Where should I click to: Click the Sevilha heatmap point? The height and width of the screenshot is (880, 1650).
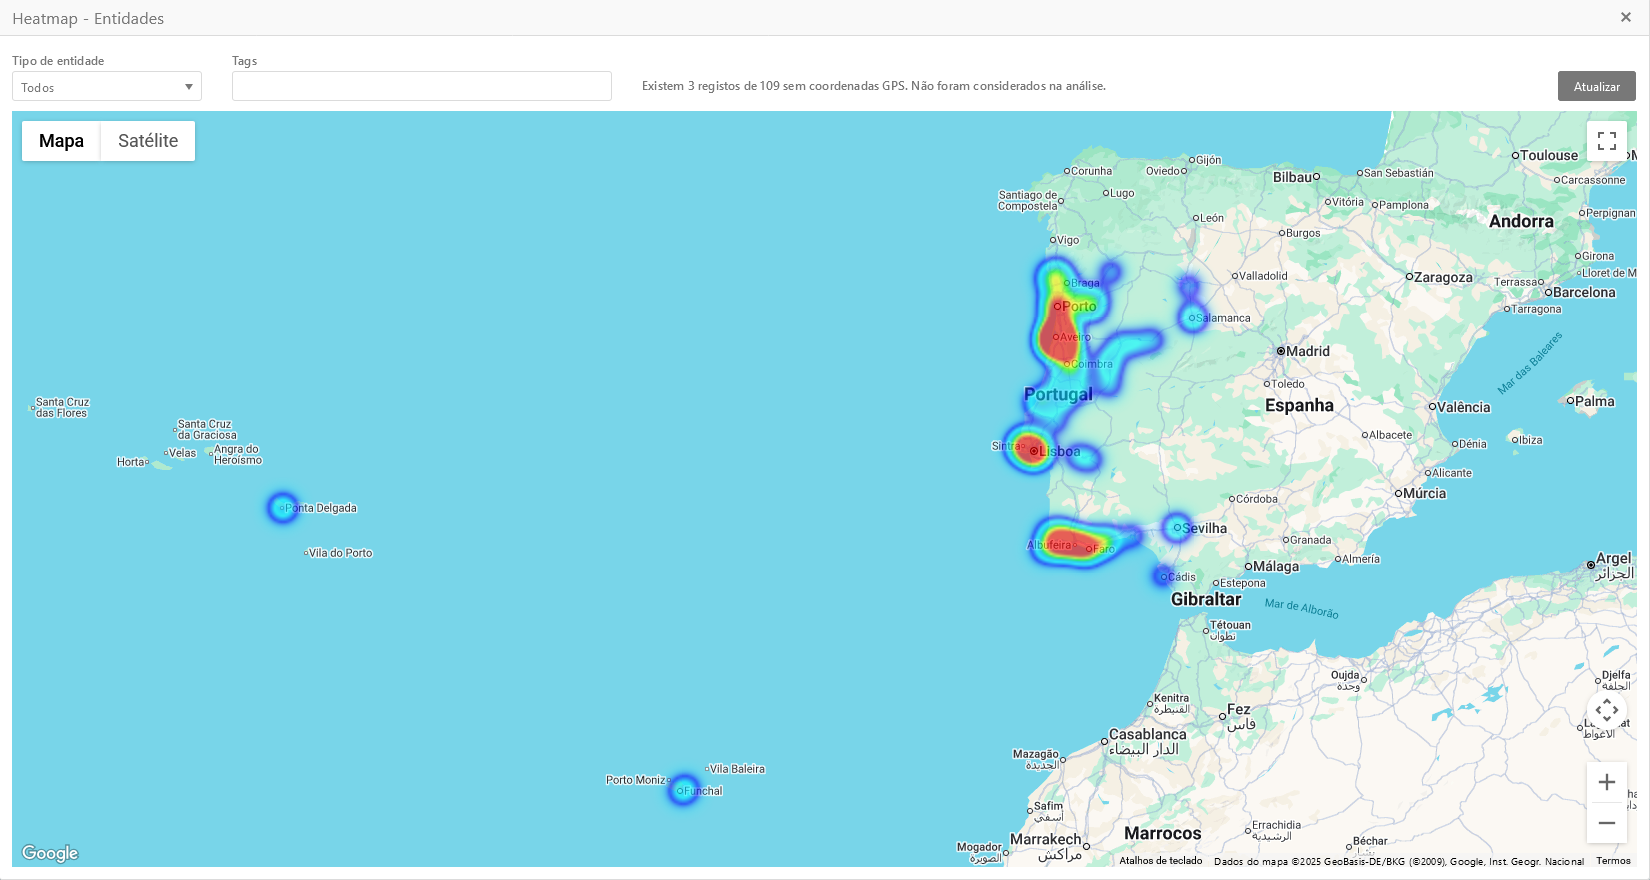pos(1177,527)
